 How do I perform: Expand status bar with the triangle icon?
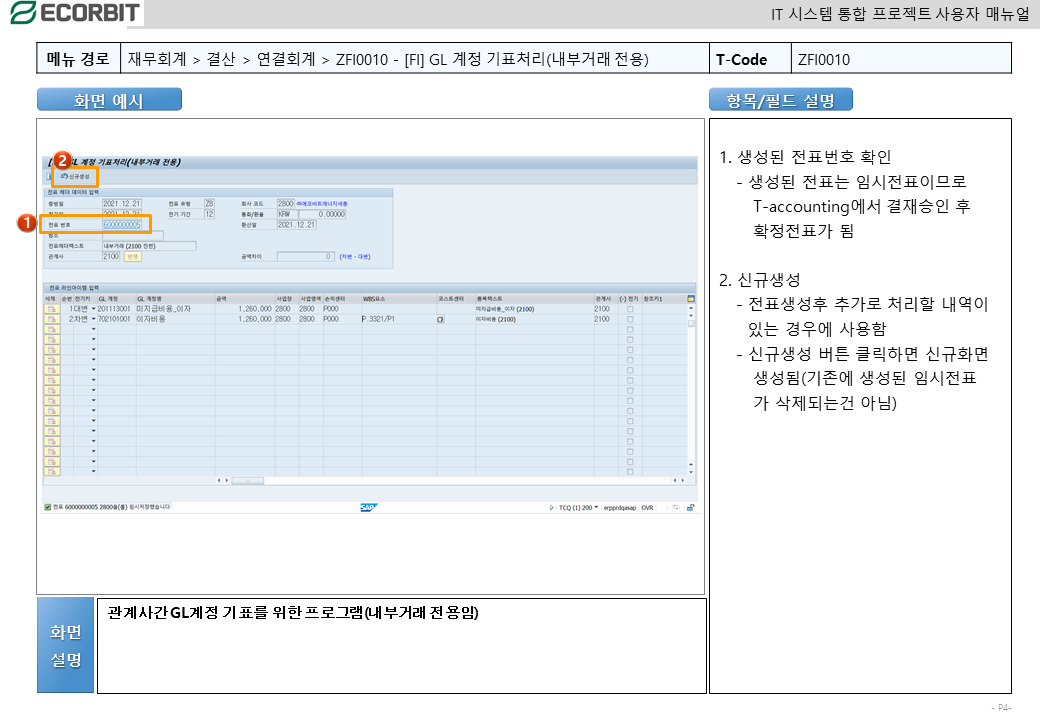[x=551, y=507]
